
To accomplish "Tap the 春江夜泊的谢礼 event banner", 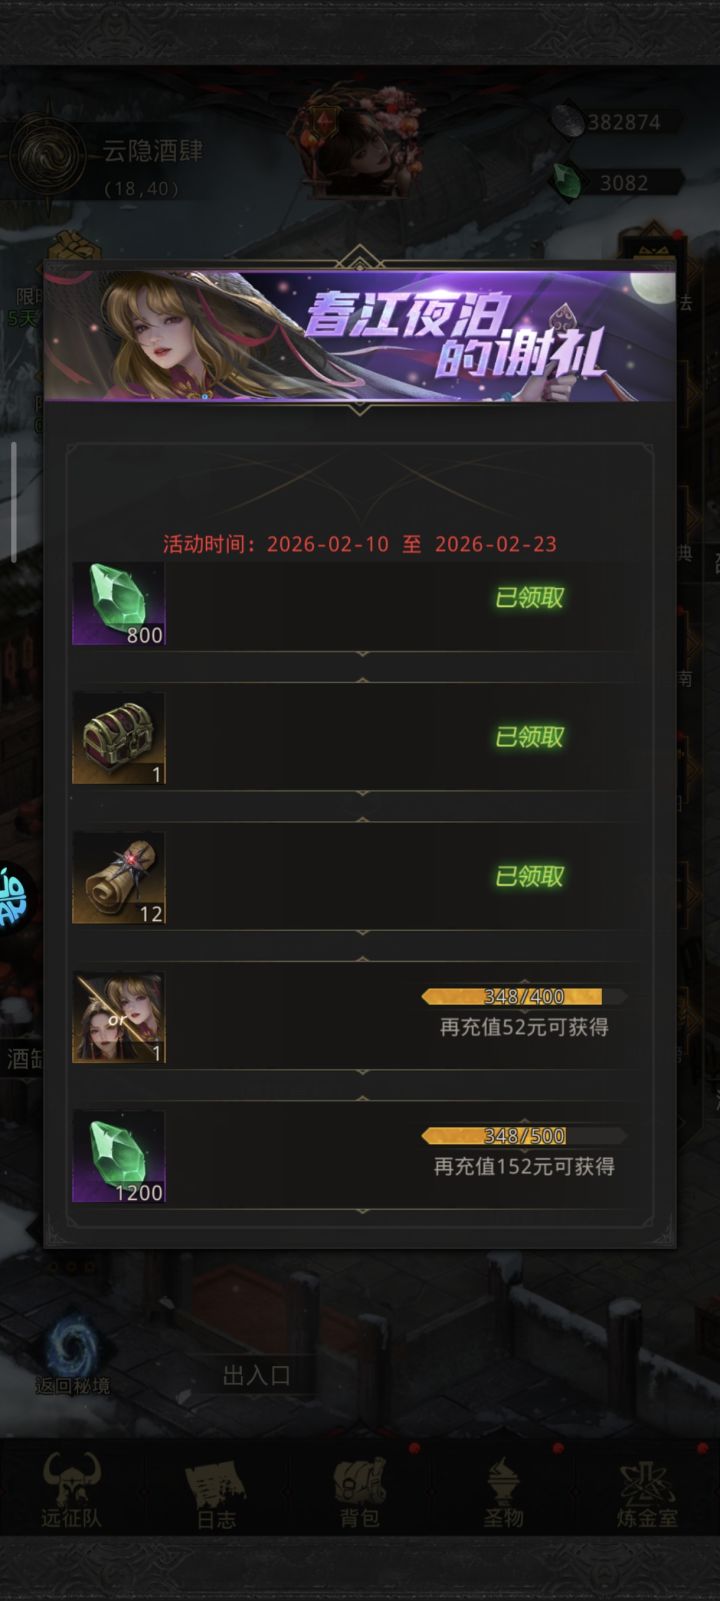I will 360,335.
